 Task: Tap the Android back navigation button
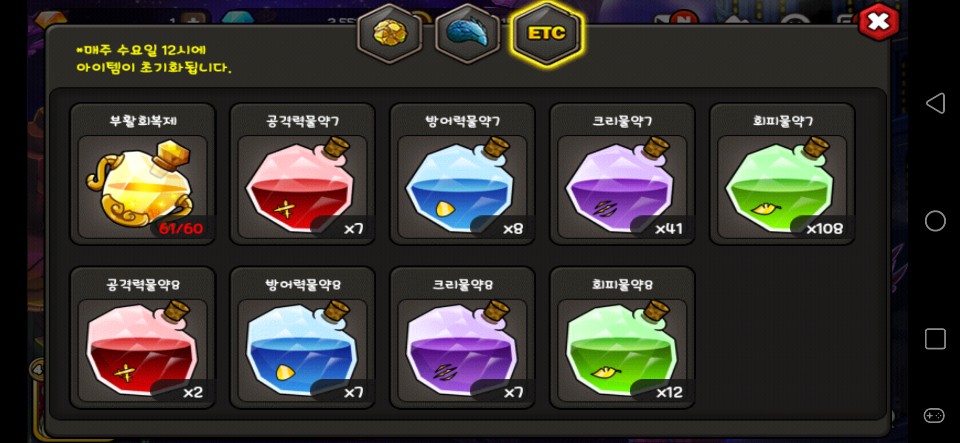935,103
